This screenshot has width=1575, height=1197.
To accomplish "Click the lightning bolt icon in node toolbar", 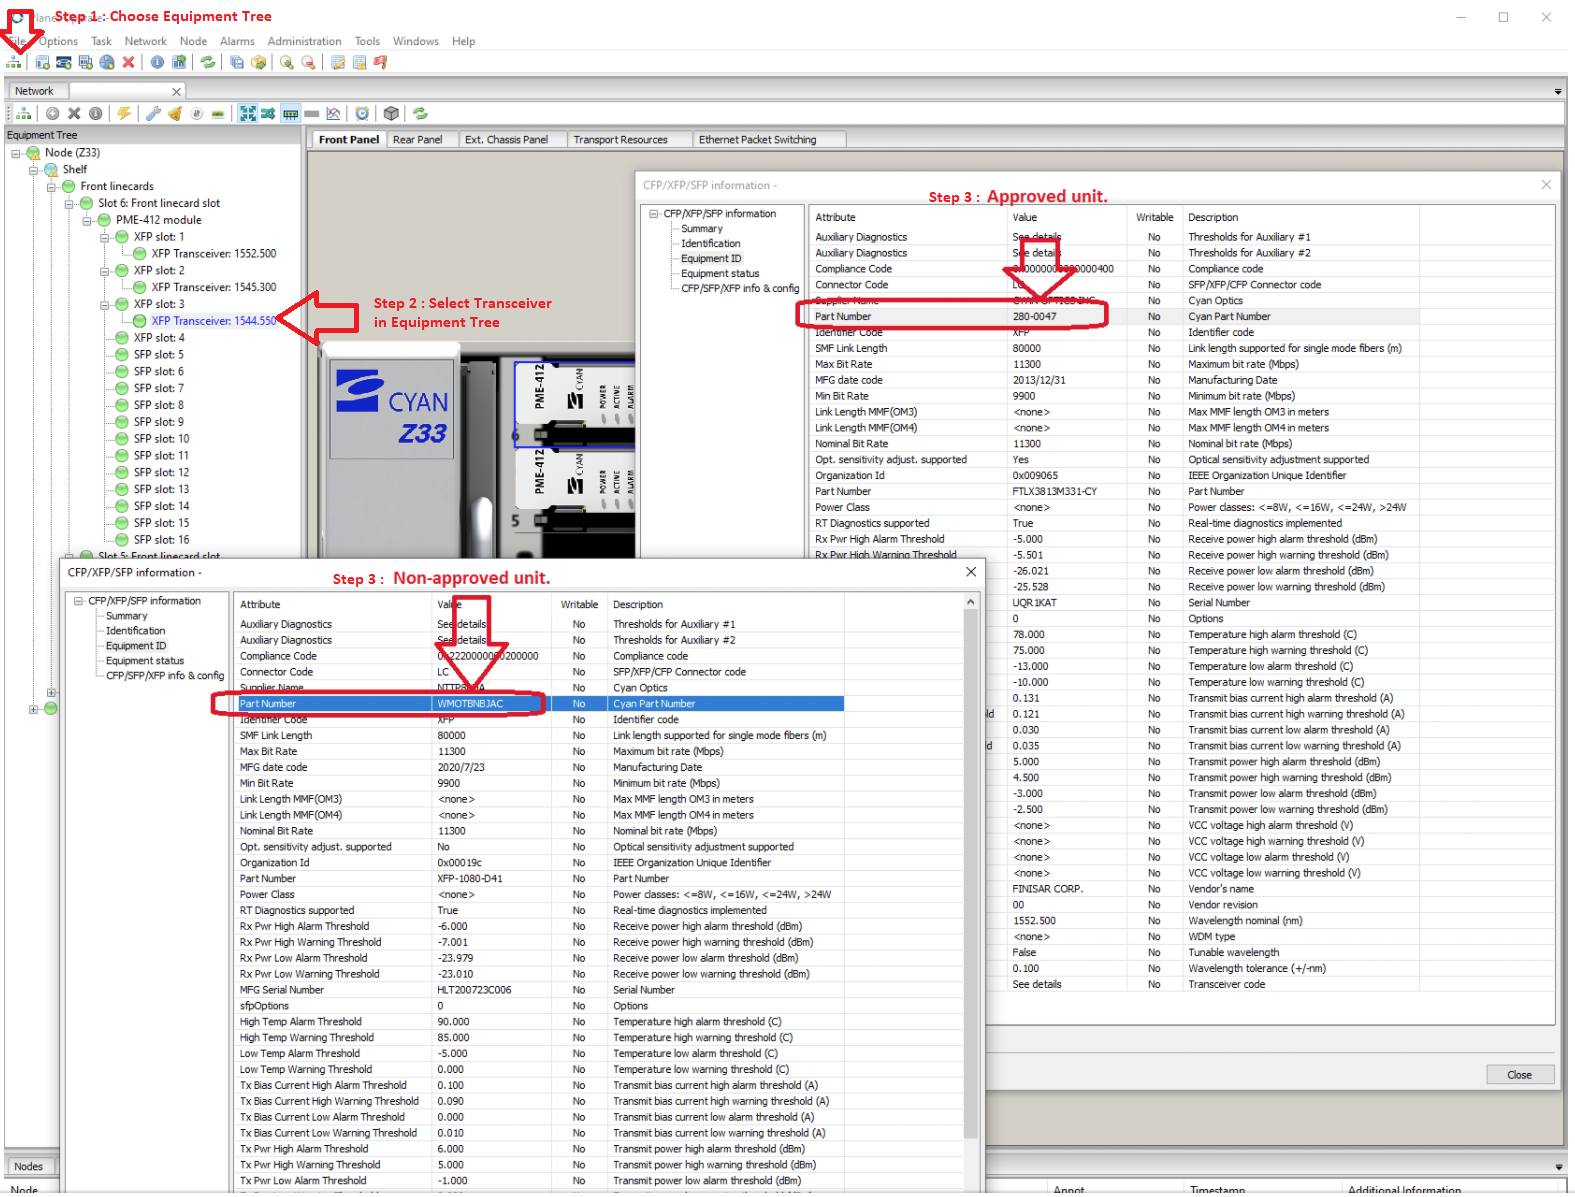I will [124, 113].
